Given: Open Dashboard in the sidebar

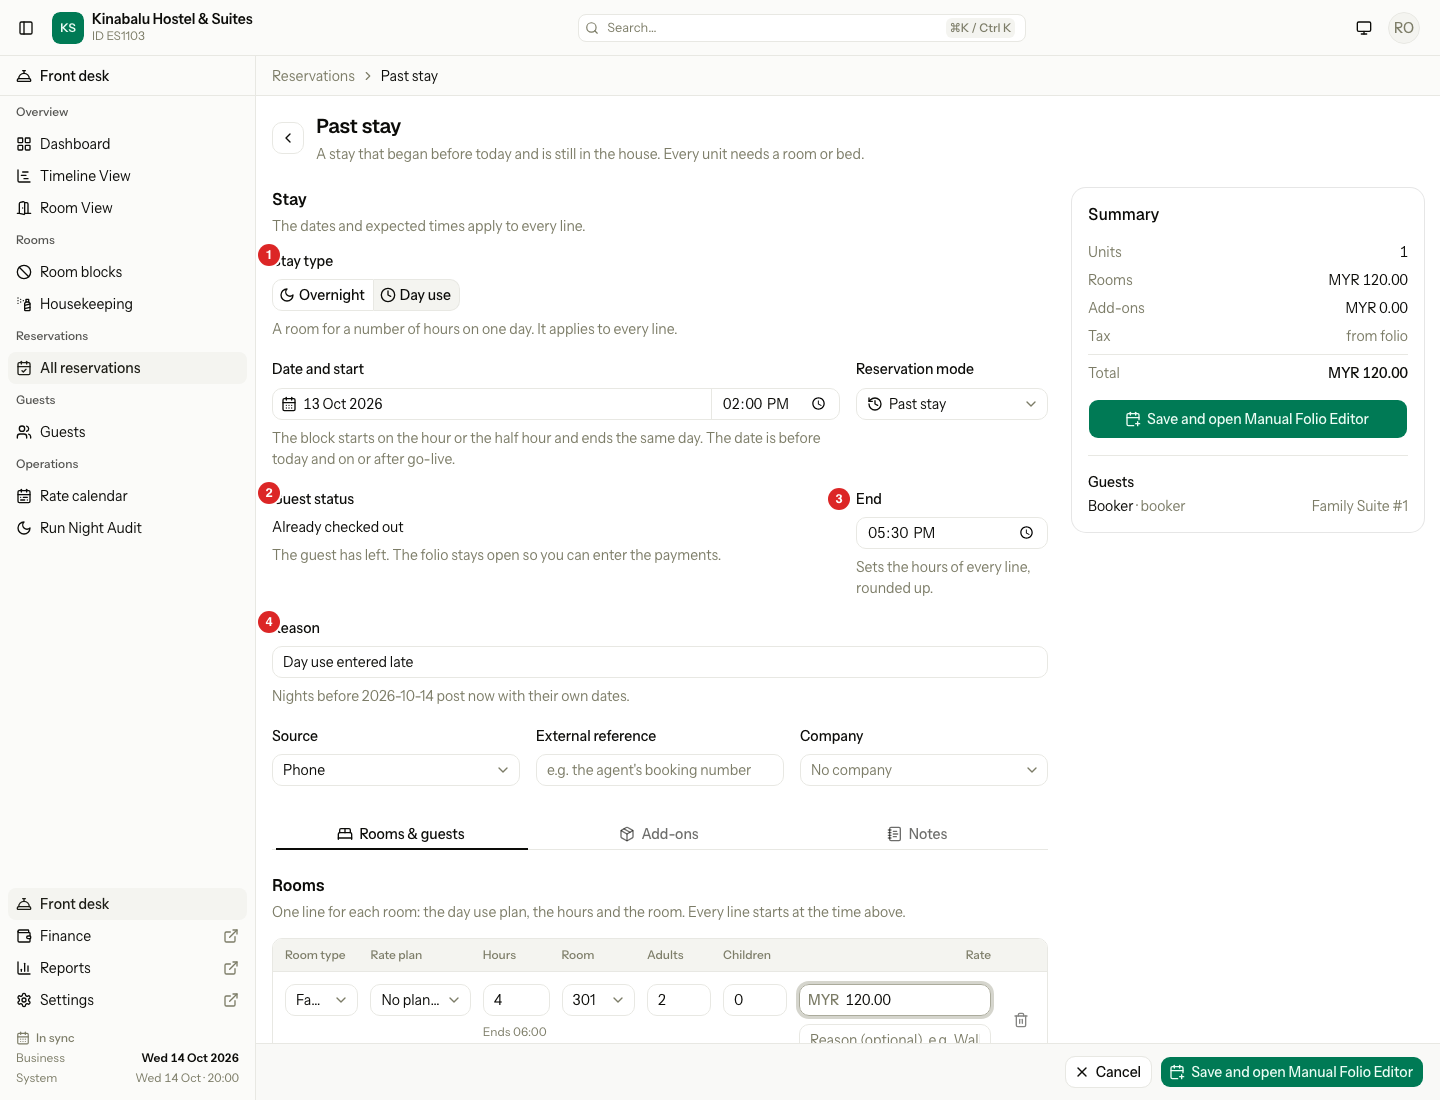Looking at the screenshot, I should (x=127, y=144).
